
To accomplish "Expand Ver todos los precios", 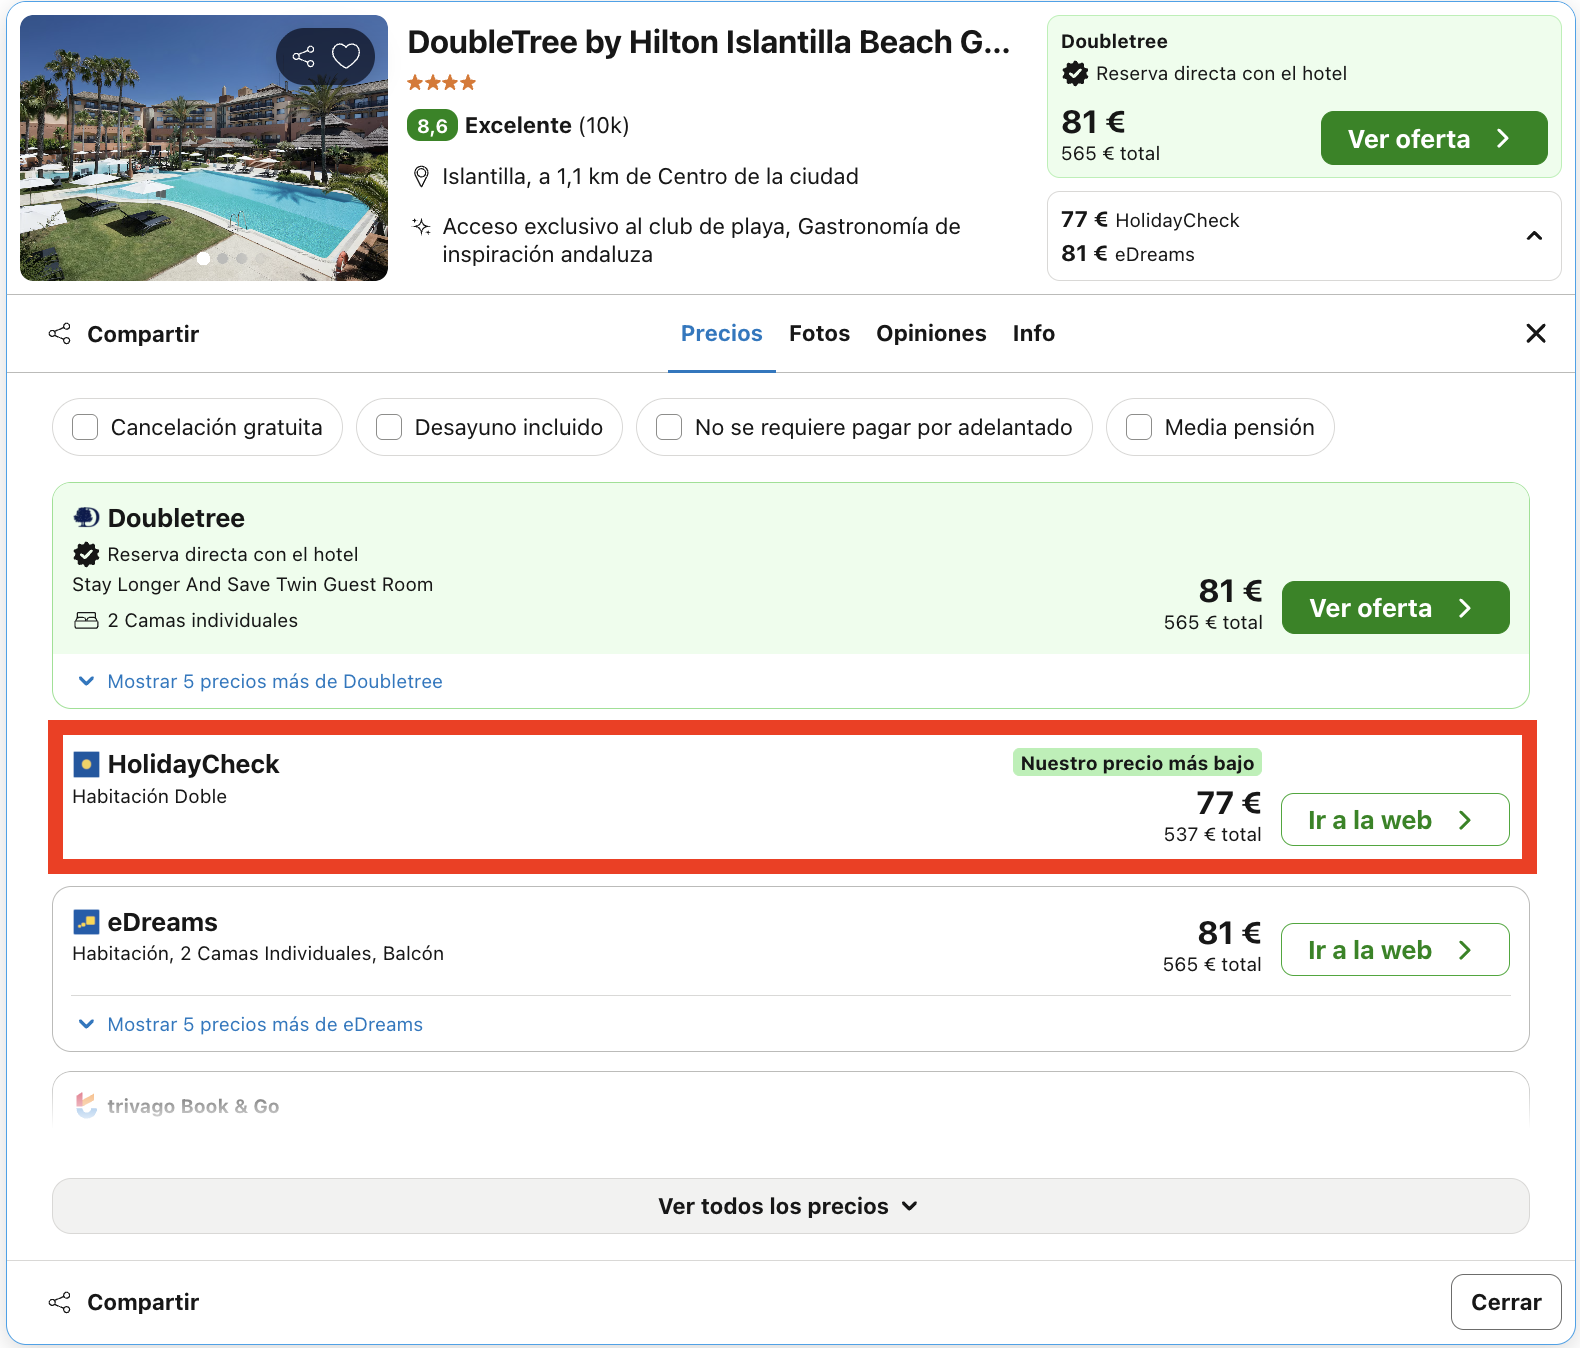I will point(790,1206).
